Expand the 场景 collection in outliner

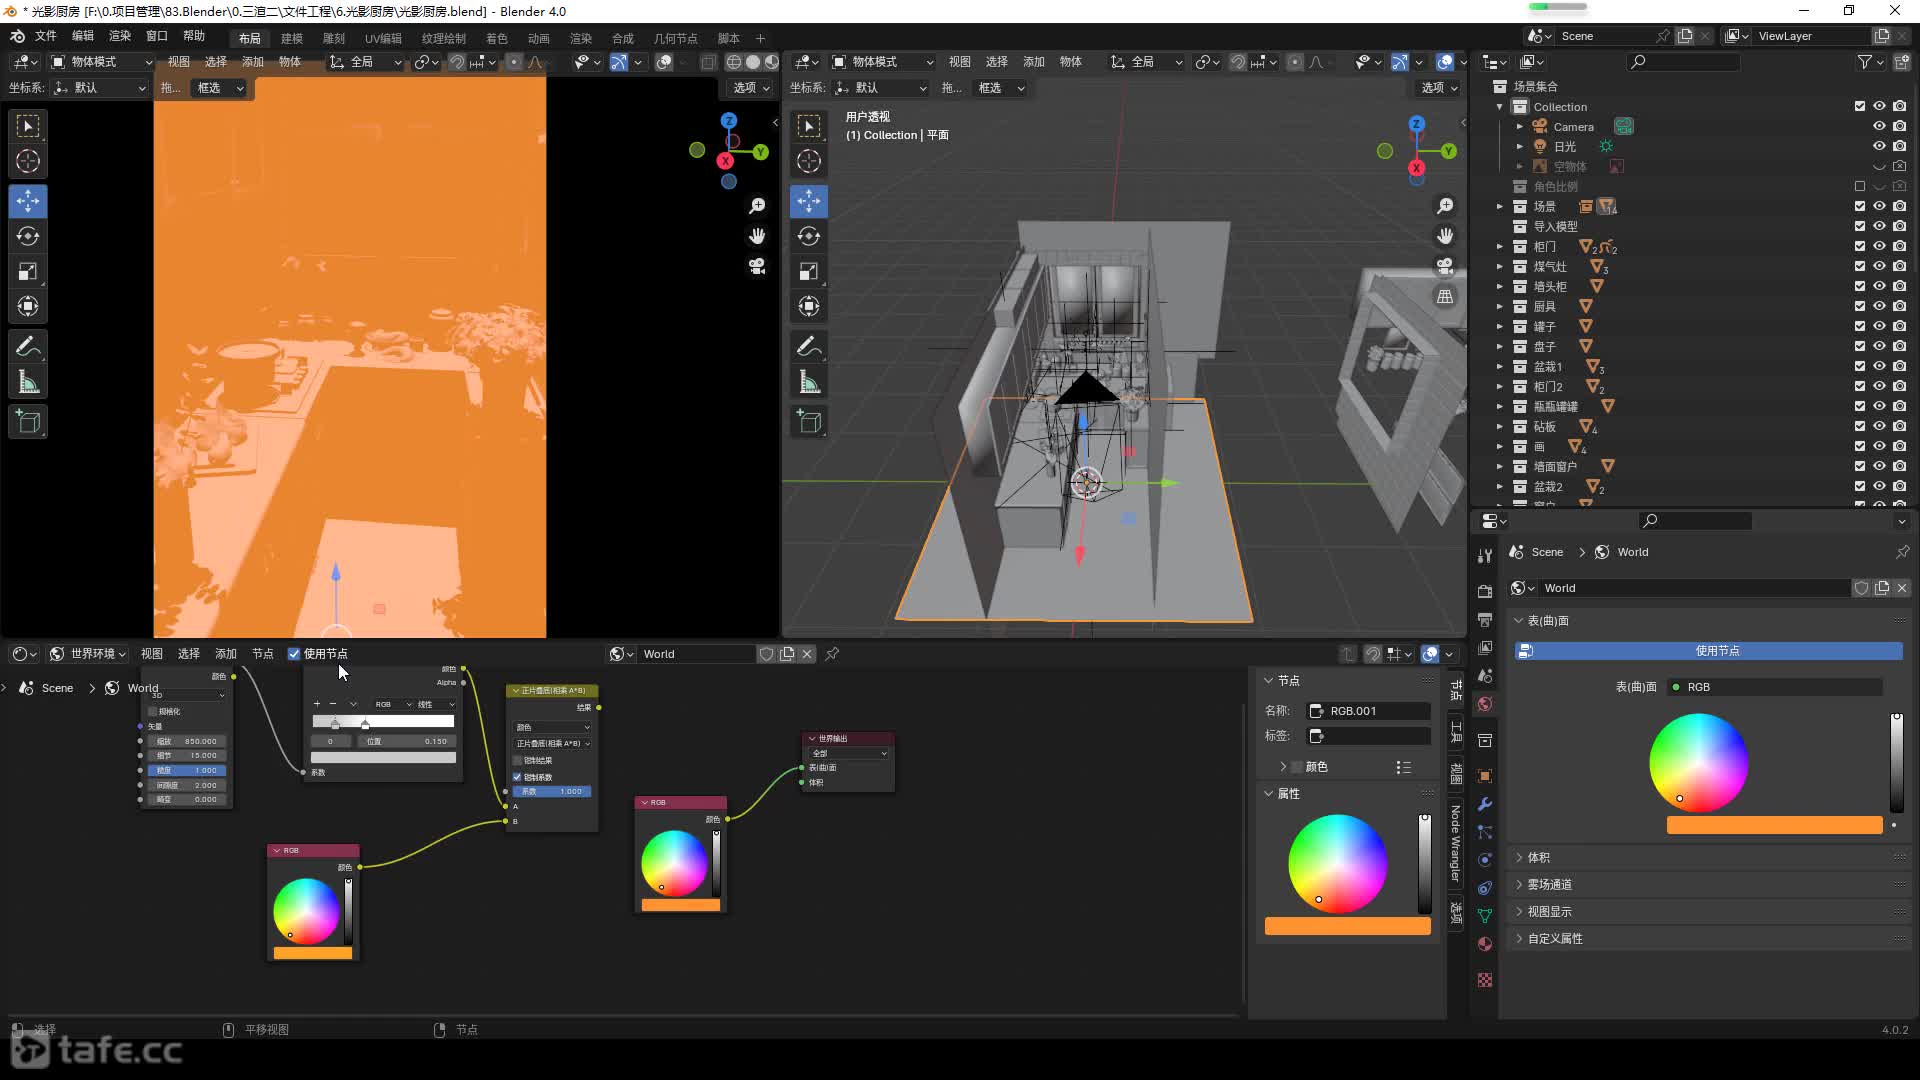pyautogui.click(x=1499, y=206)
